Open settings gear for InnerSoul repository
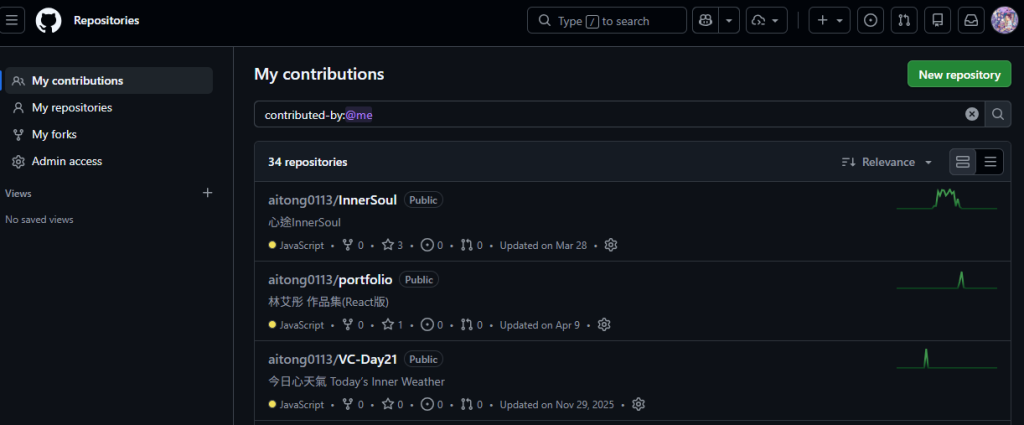Viewport: 1024px width, 425px height. (x=611, y=245)
